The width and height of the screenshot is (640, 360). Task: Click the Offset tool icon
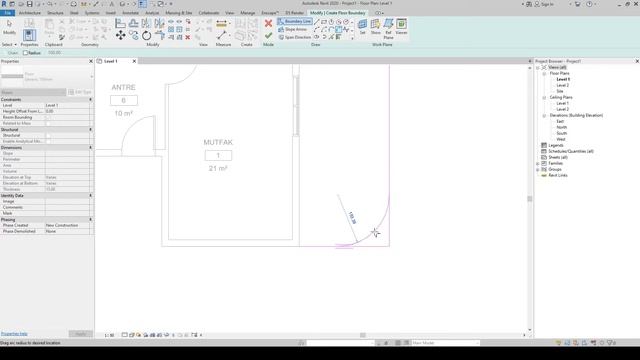(x=133, y=23)
